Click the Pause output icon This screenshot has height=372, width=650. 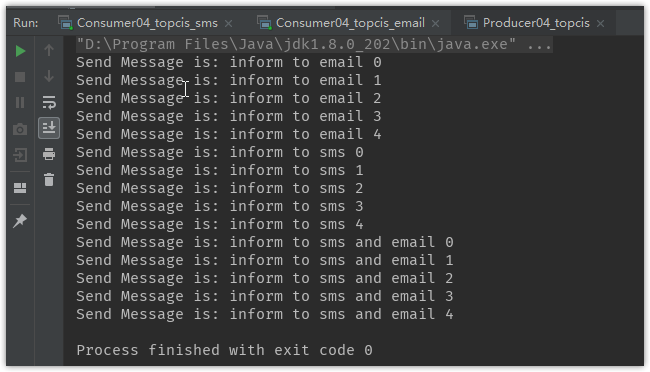coord(20,102)
